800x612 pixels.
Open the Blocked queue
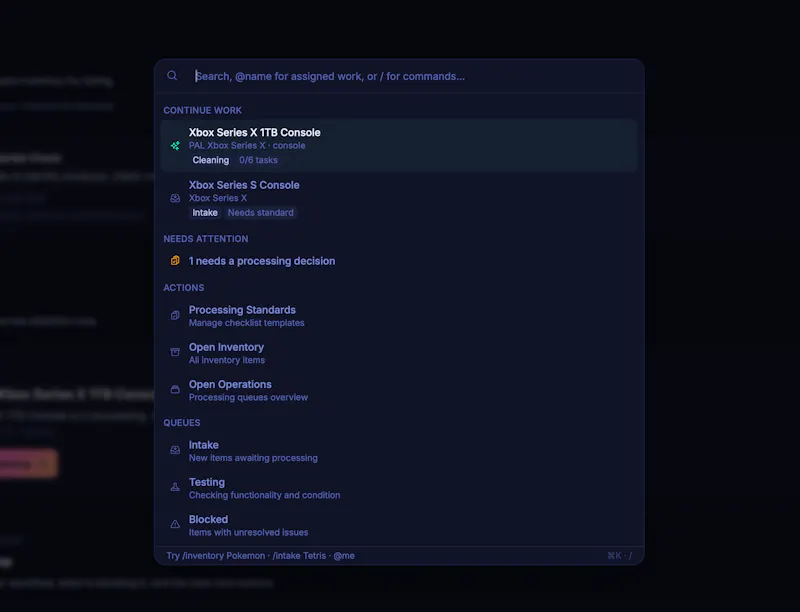point(399,525)
